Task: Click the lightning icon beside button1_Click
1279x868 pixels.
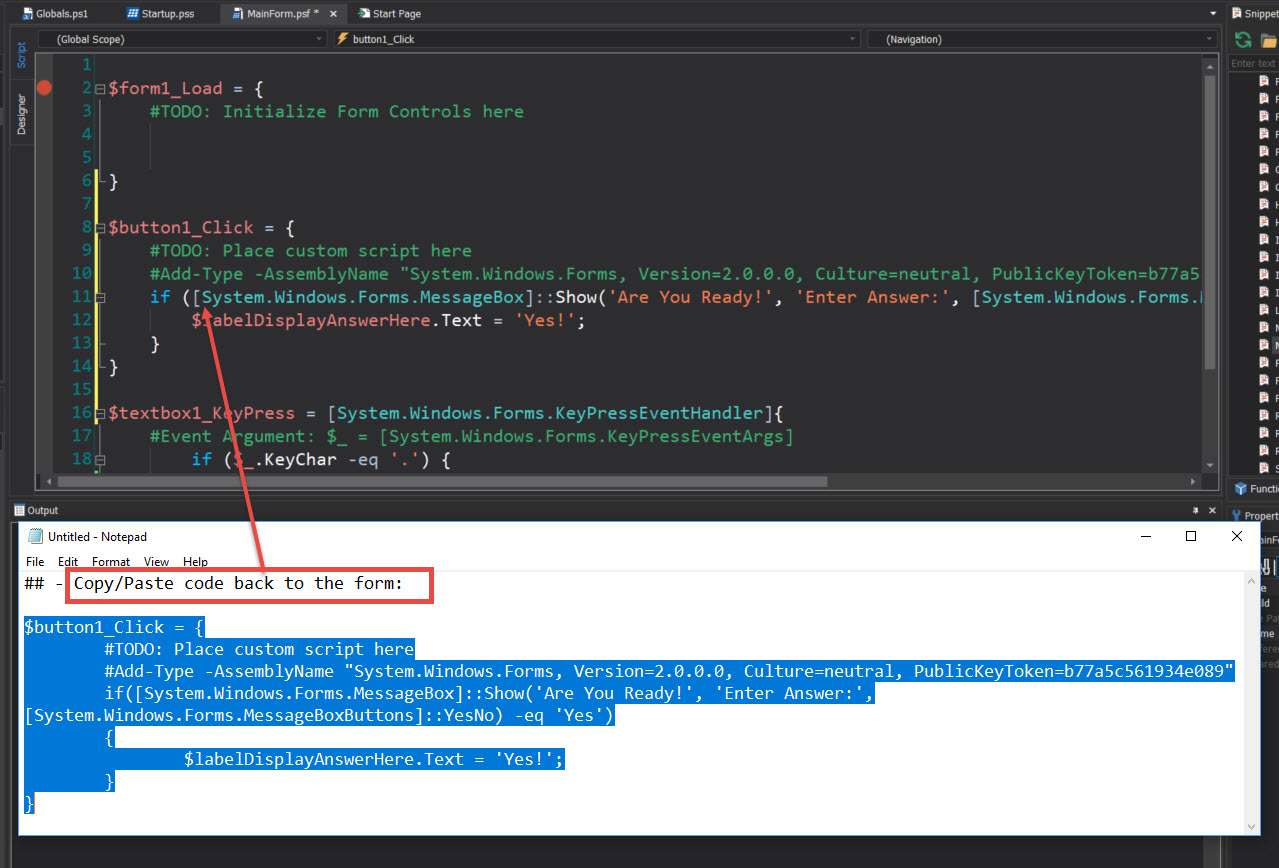Action: [343, 39]
